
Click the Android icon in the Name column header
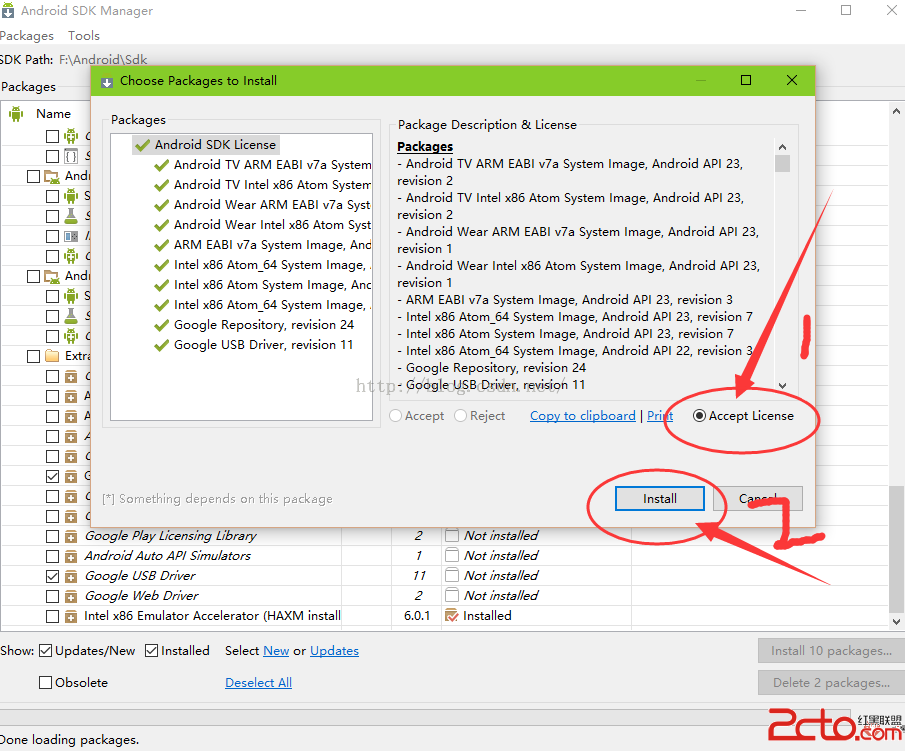(x=16, y=114)
